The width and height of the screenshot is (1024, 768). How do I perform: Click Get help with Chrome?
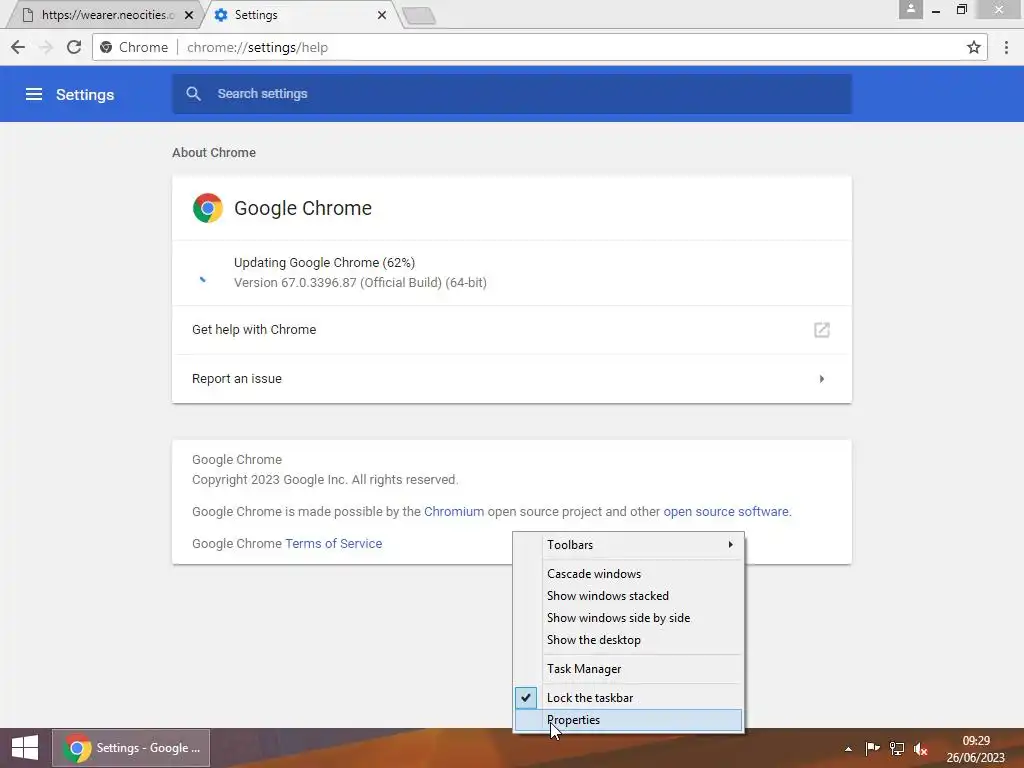[x=511, y=330]
